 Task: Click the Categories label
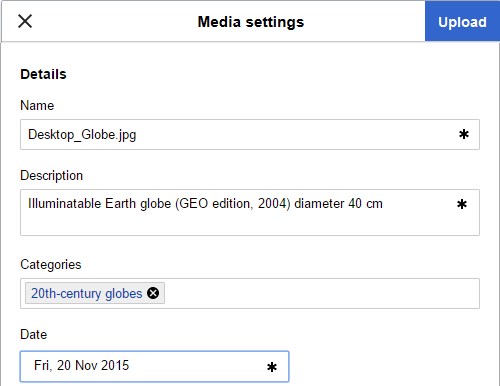51,264
